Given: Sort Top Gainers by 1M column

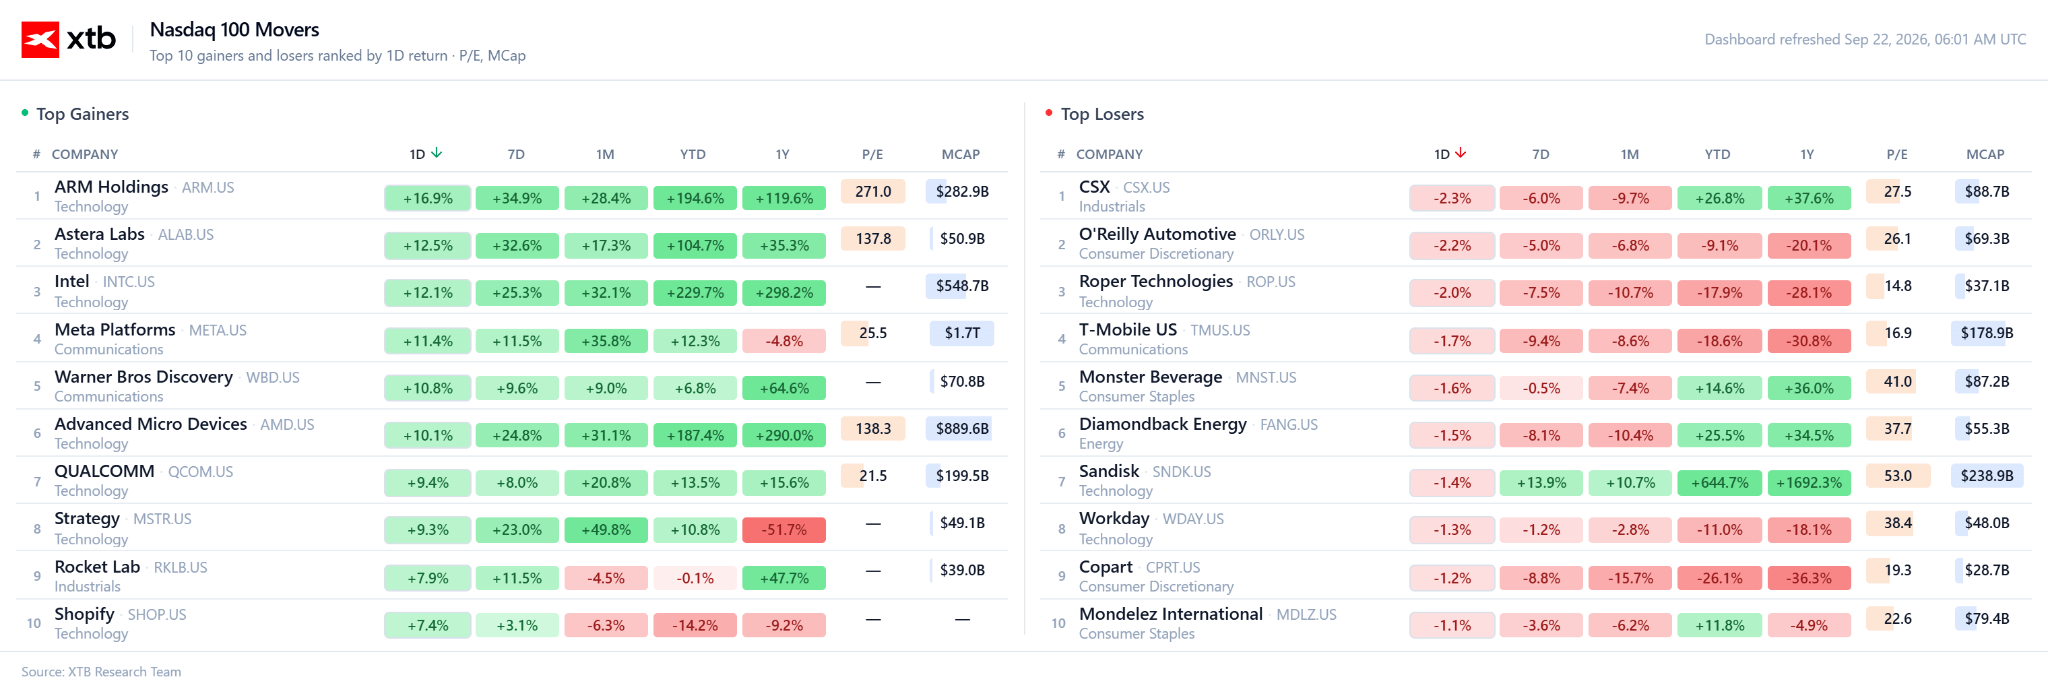Looking at the screenshot, I should (605, 154).
